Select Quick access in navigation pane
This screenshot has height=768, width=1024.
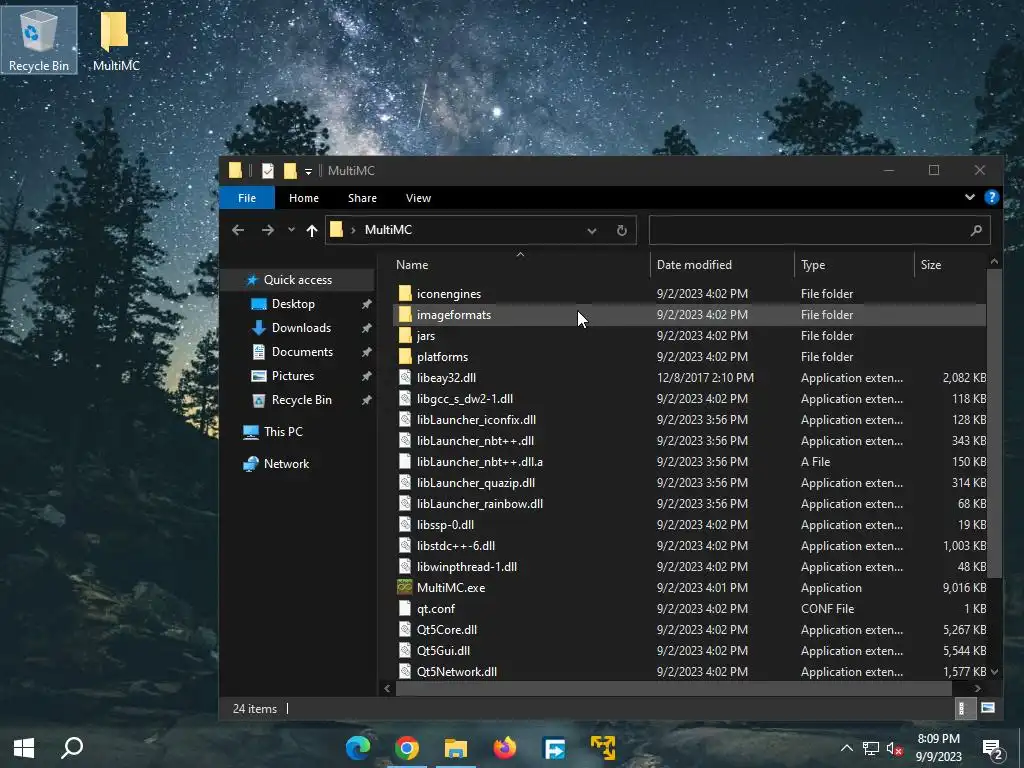pyautogui.click(x=298, y=280)
